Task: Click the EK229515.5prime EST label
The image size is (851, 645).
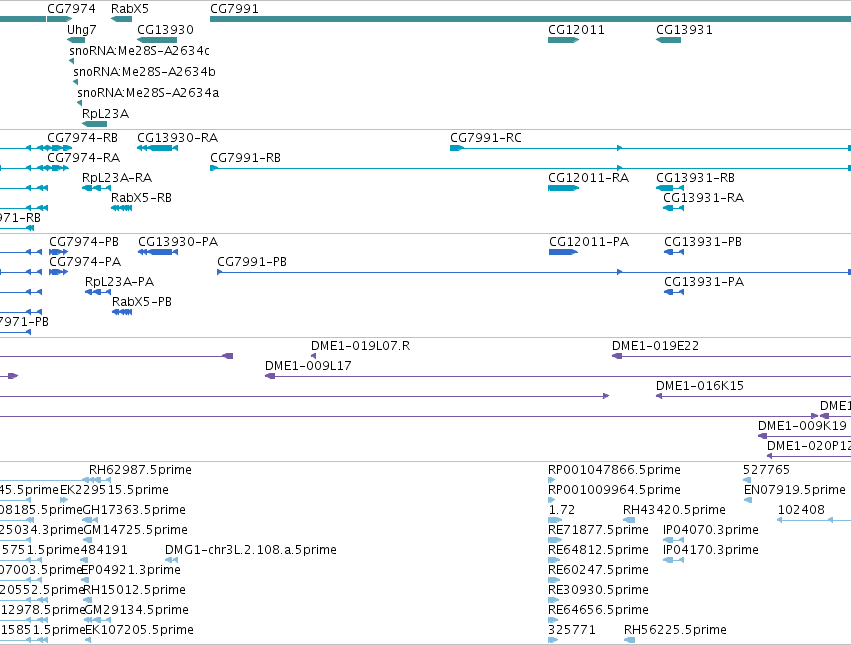Action: [115, 490]
